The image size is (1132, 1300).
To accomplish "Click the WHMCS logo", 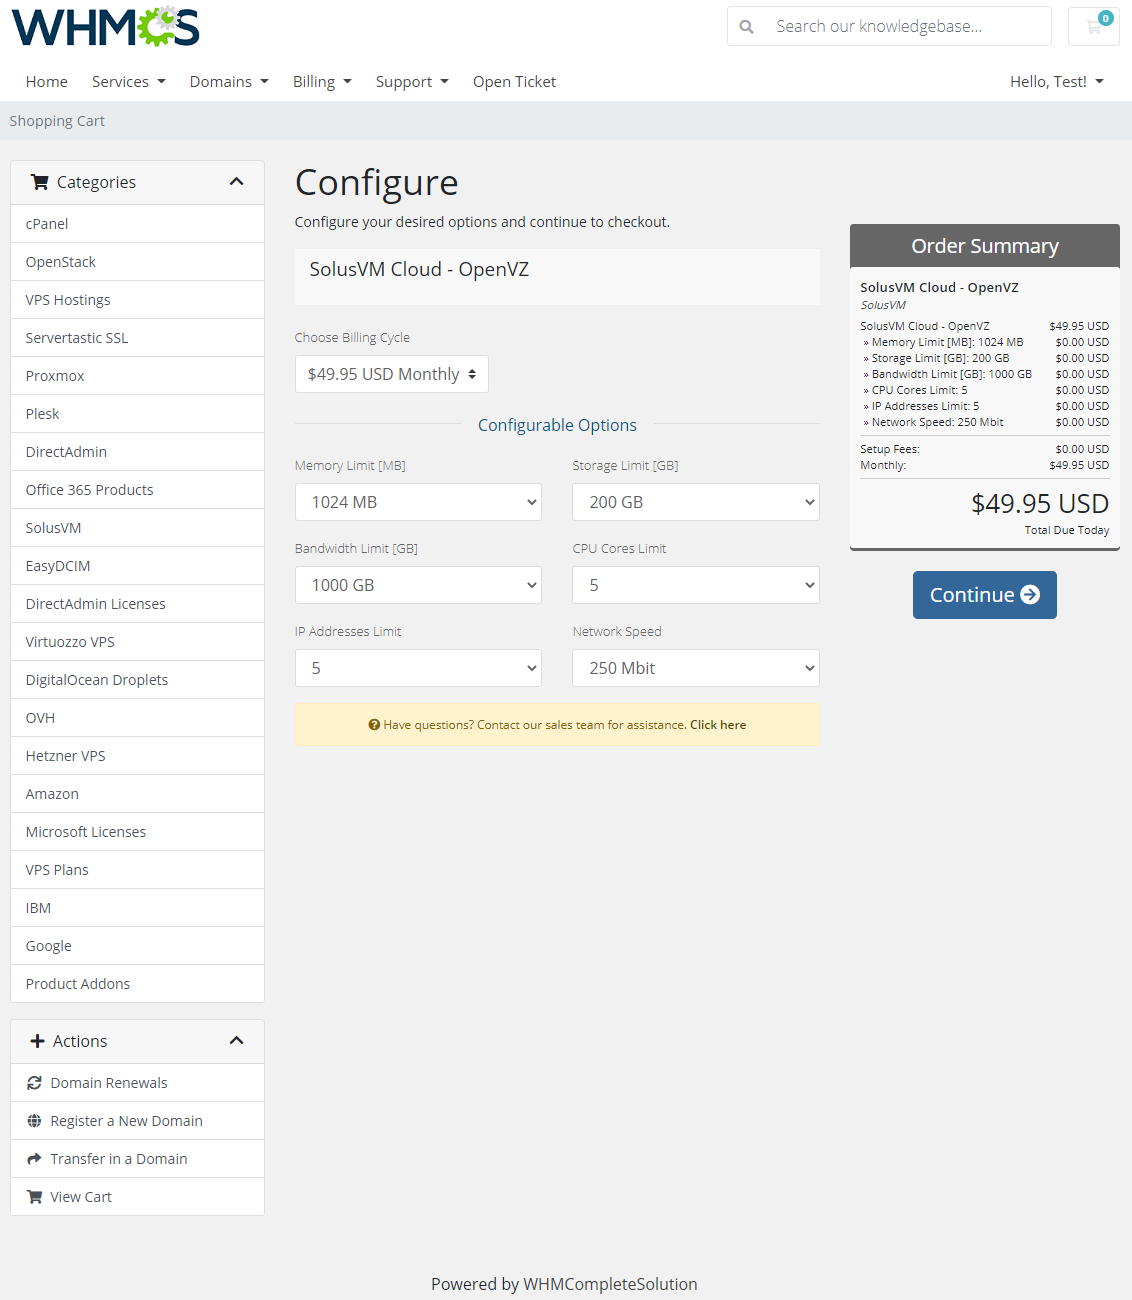I will [104, 26].
